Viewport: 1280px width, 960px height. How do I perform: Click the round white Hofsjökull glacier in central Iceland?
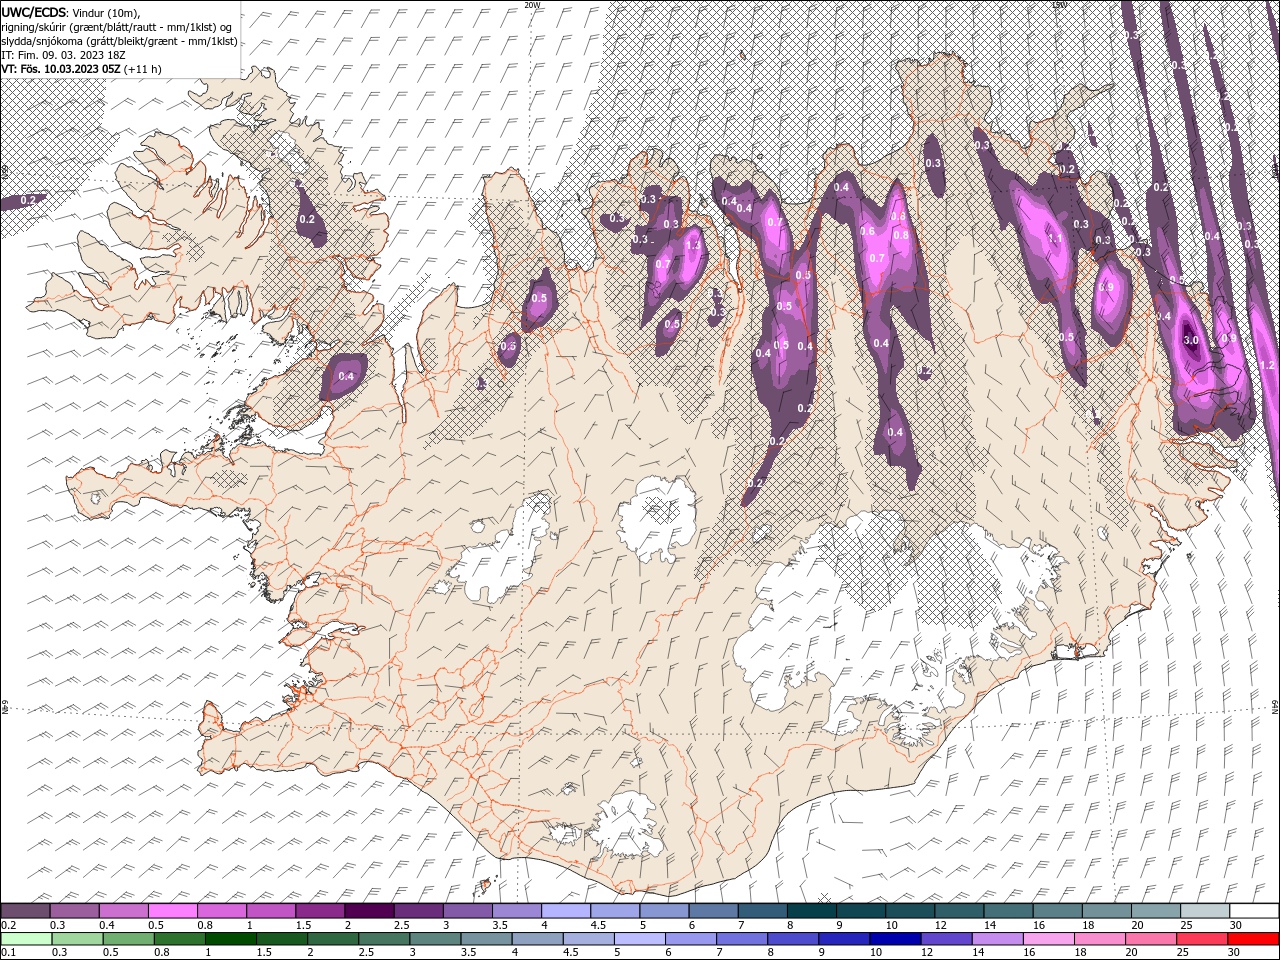click(657, 519)
